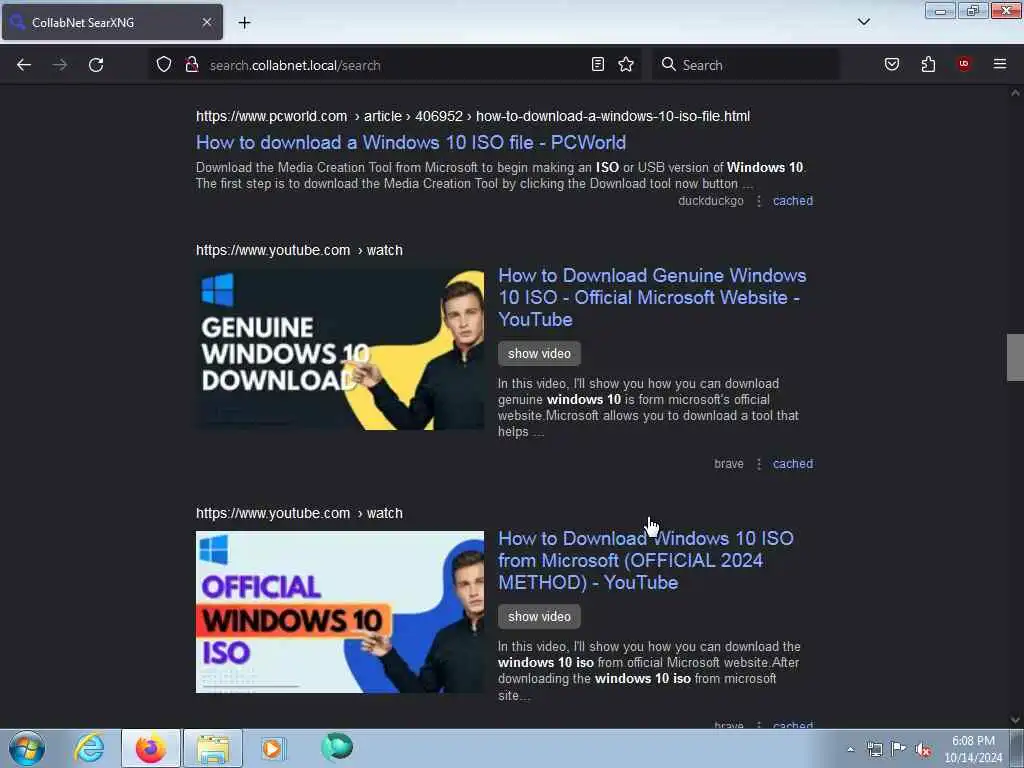The image size is (1024, 768).
Task: Click the pcworld.com result URL text
Action: 473,116
